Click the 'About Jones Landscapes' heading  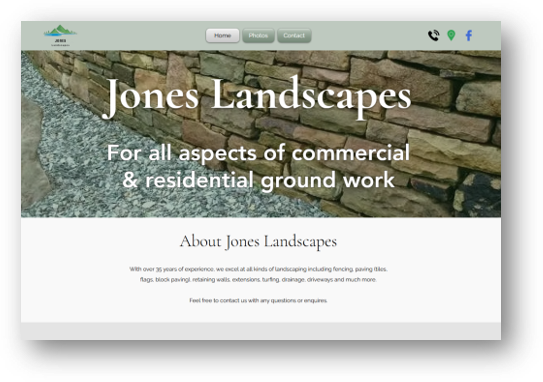(x=258, y=241)
